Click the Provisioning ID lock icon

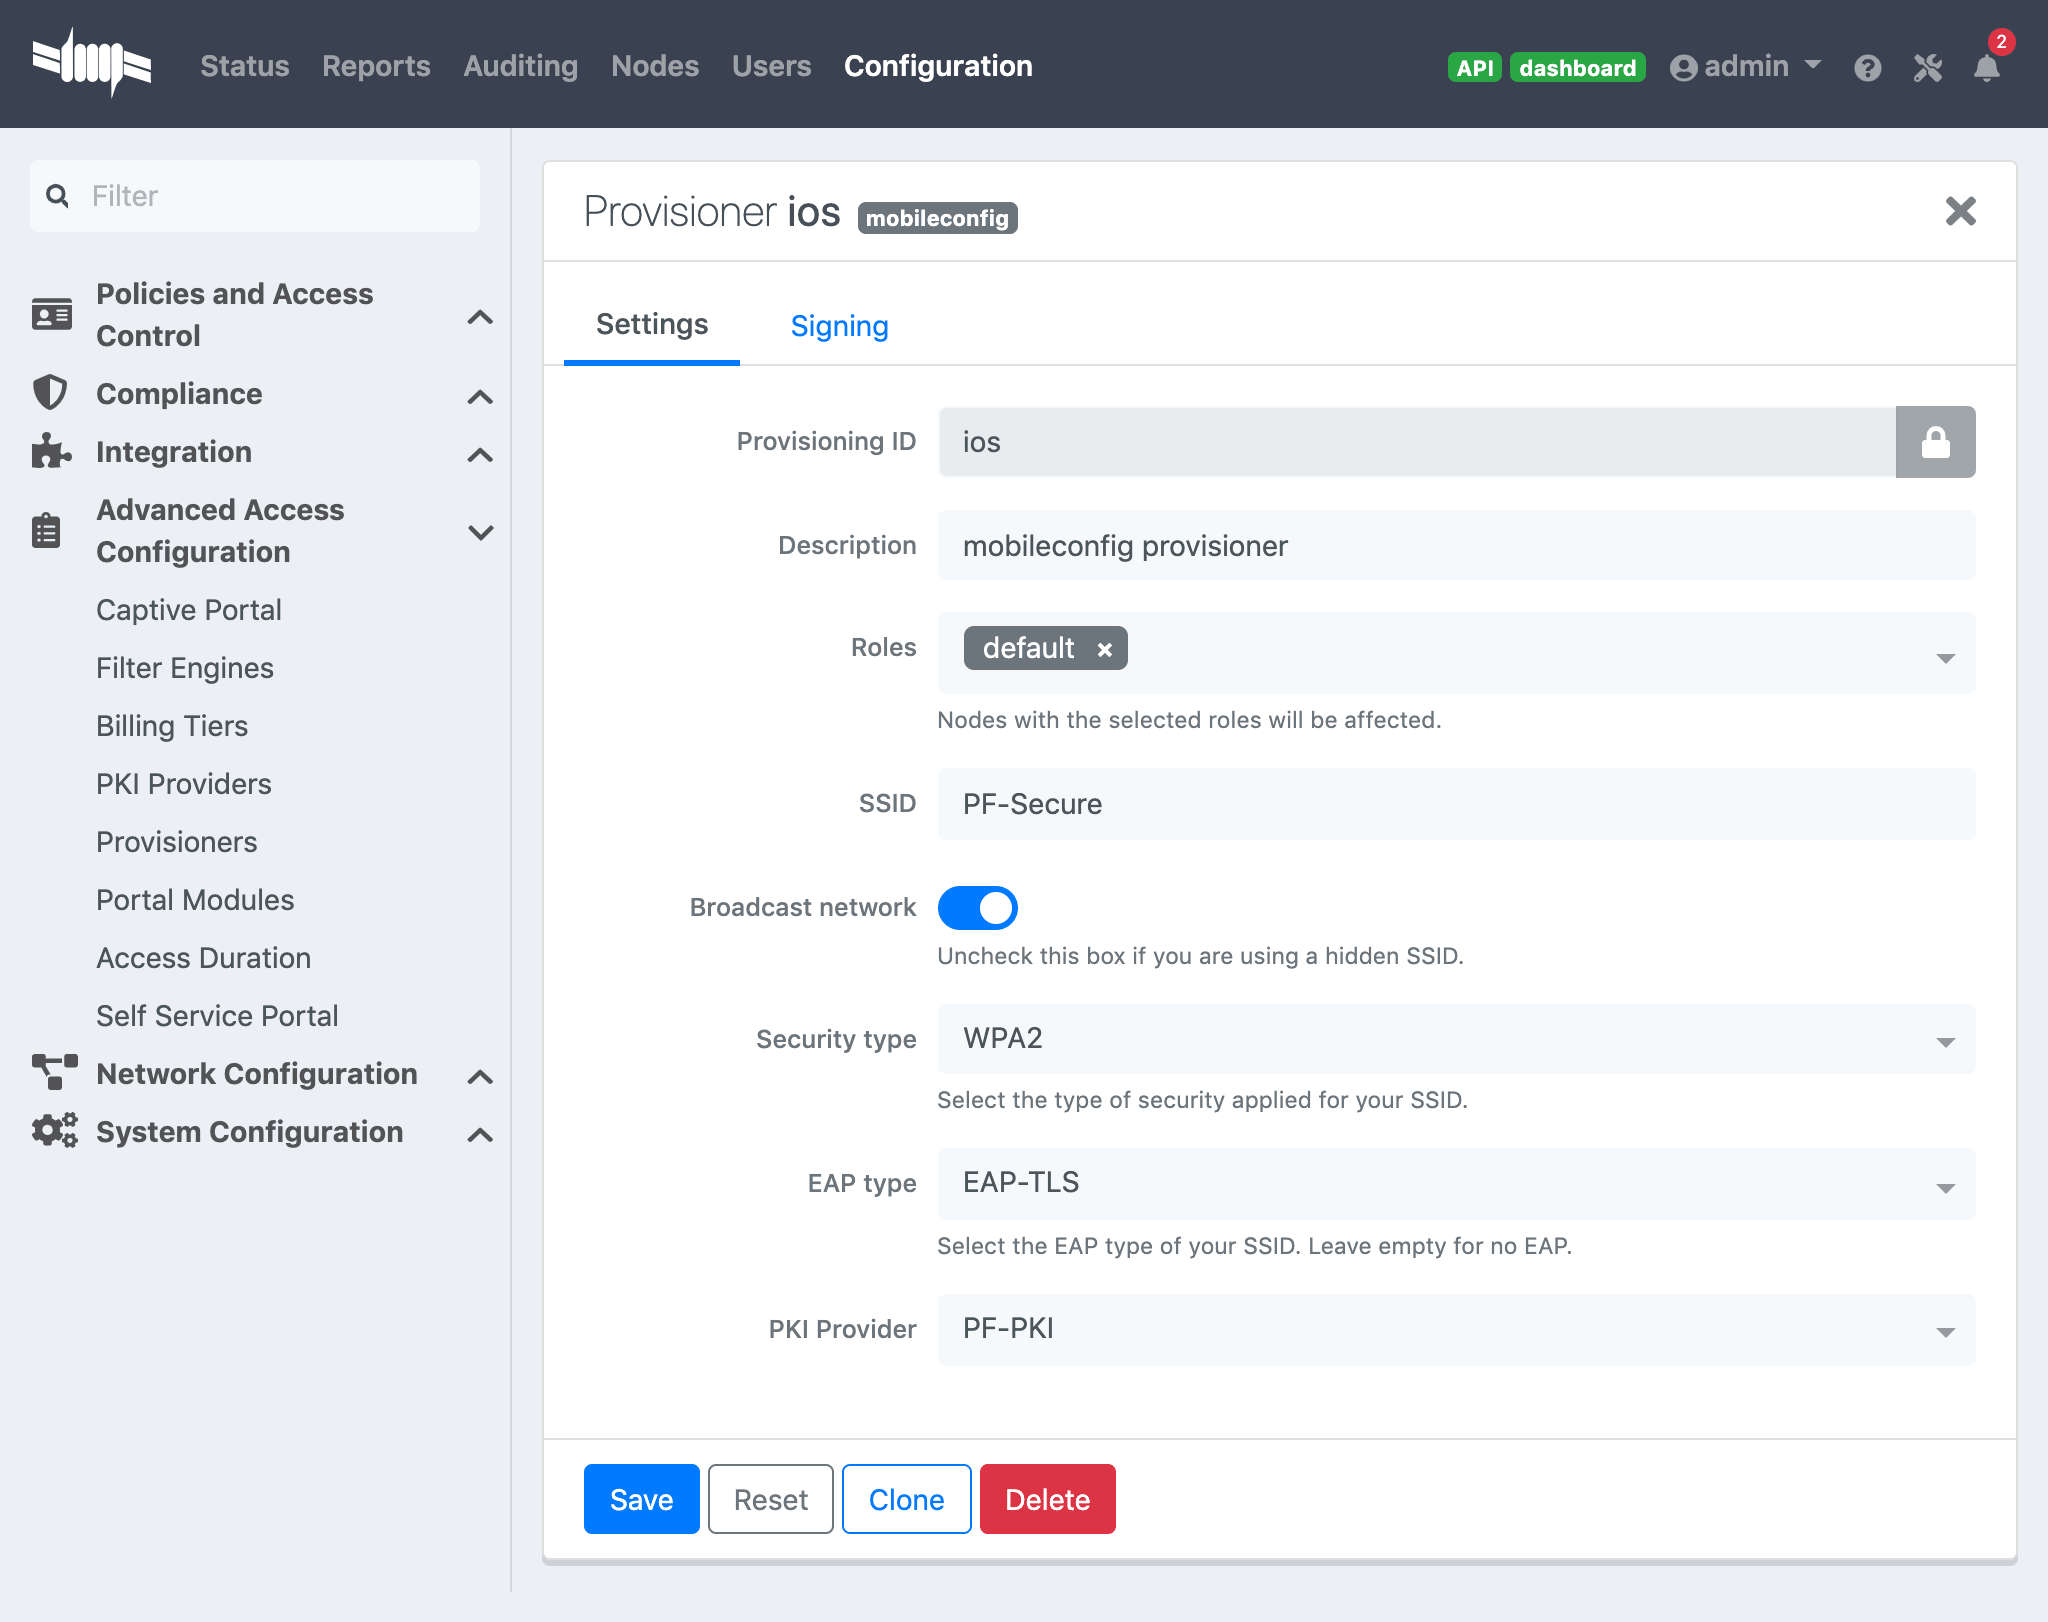tap(1935, 442)
